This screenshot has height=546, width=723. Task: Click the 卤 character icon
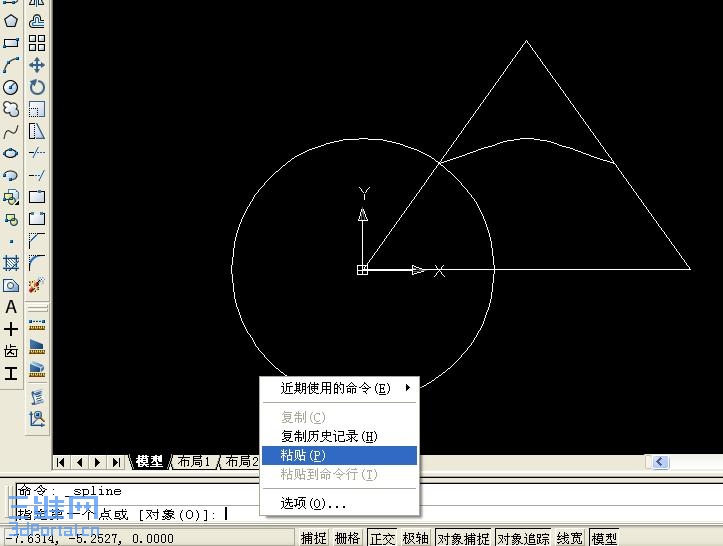pyautogui.click(x=11, y=351)
